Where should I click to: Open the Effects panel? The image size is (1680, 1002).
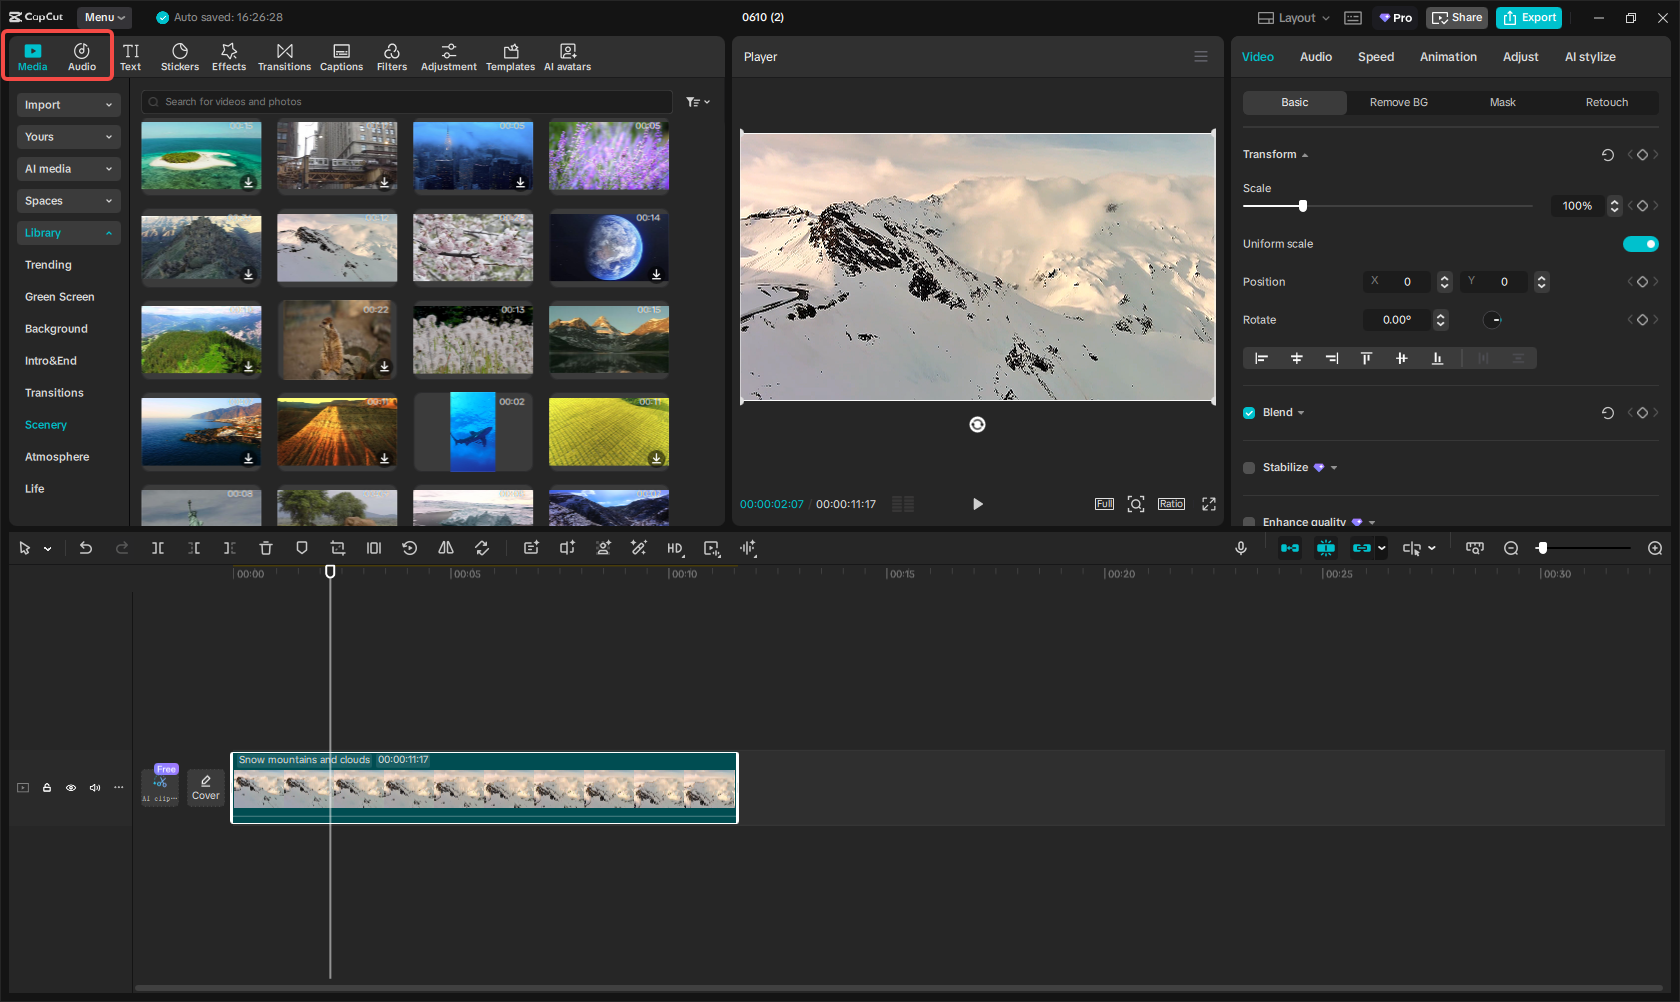click(x=228, y=57)
